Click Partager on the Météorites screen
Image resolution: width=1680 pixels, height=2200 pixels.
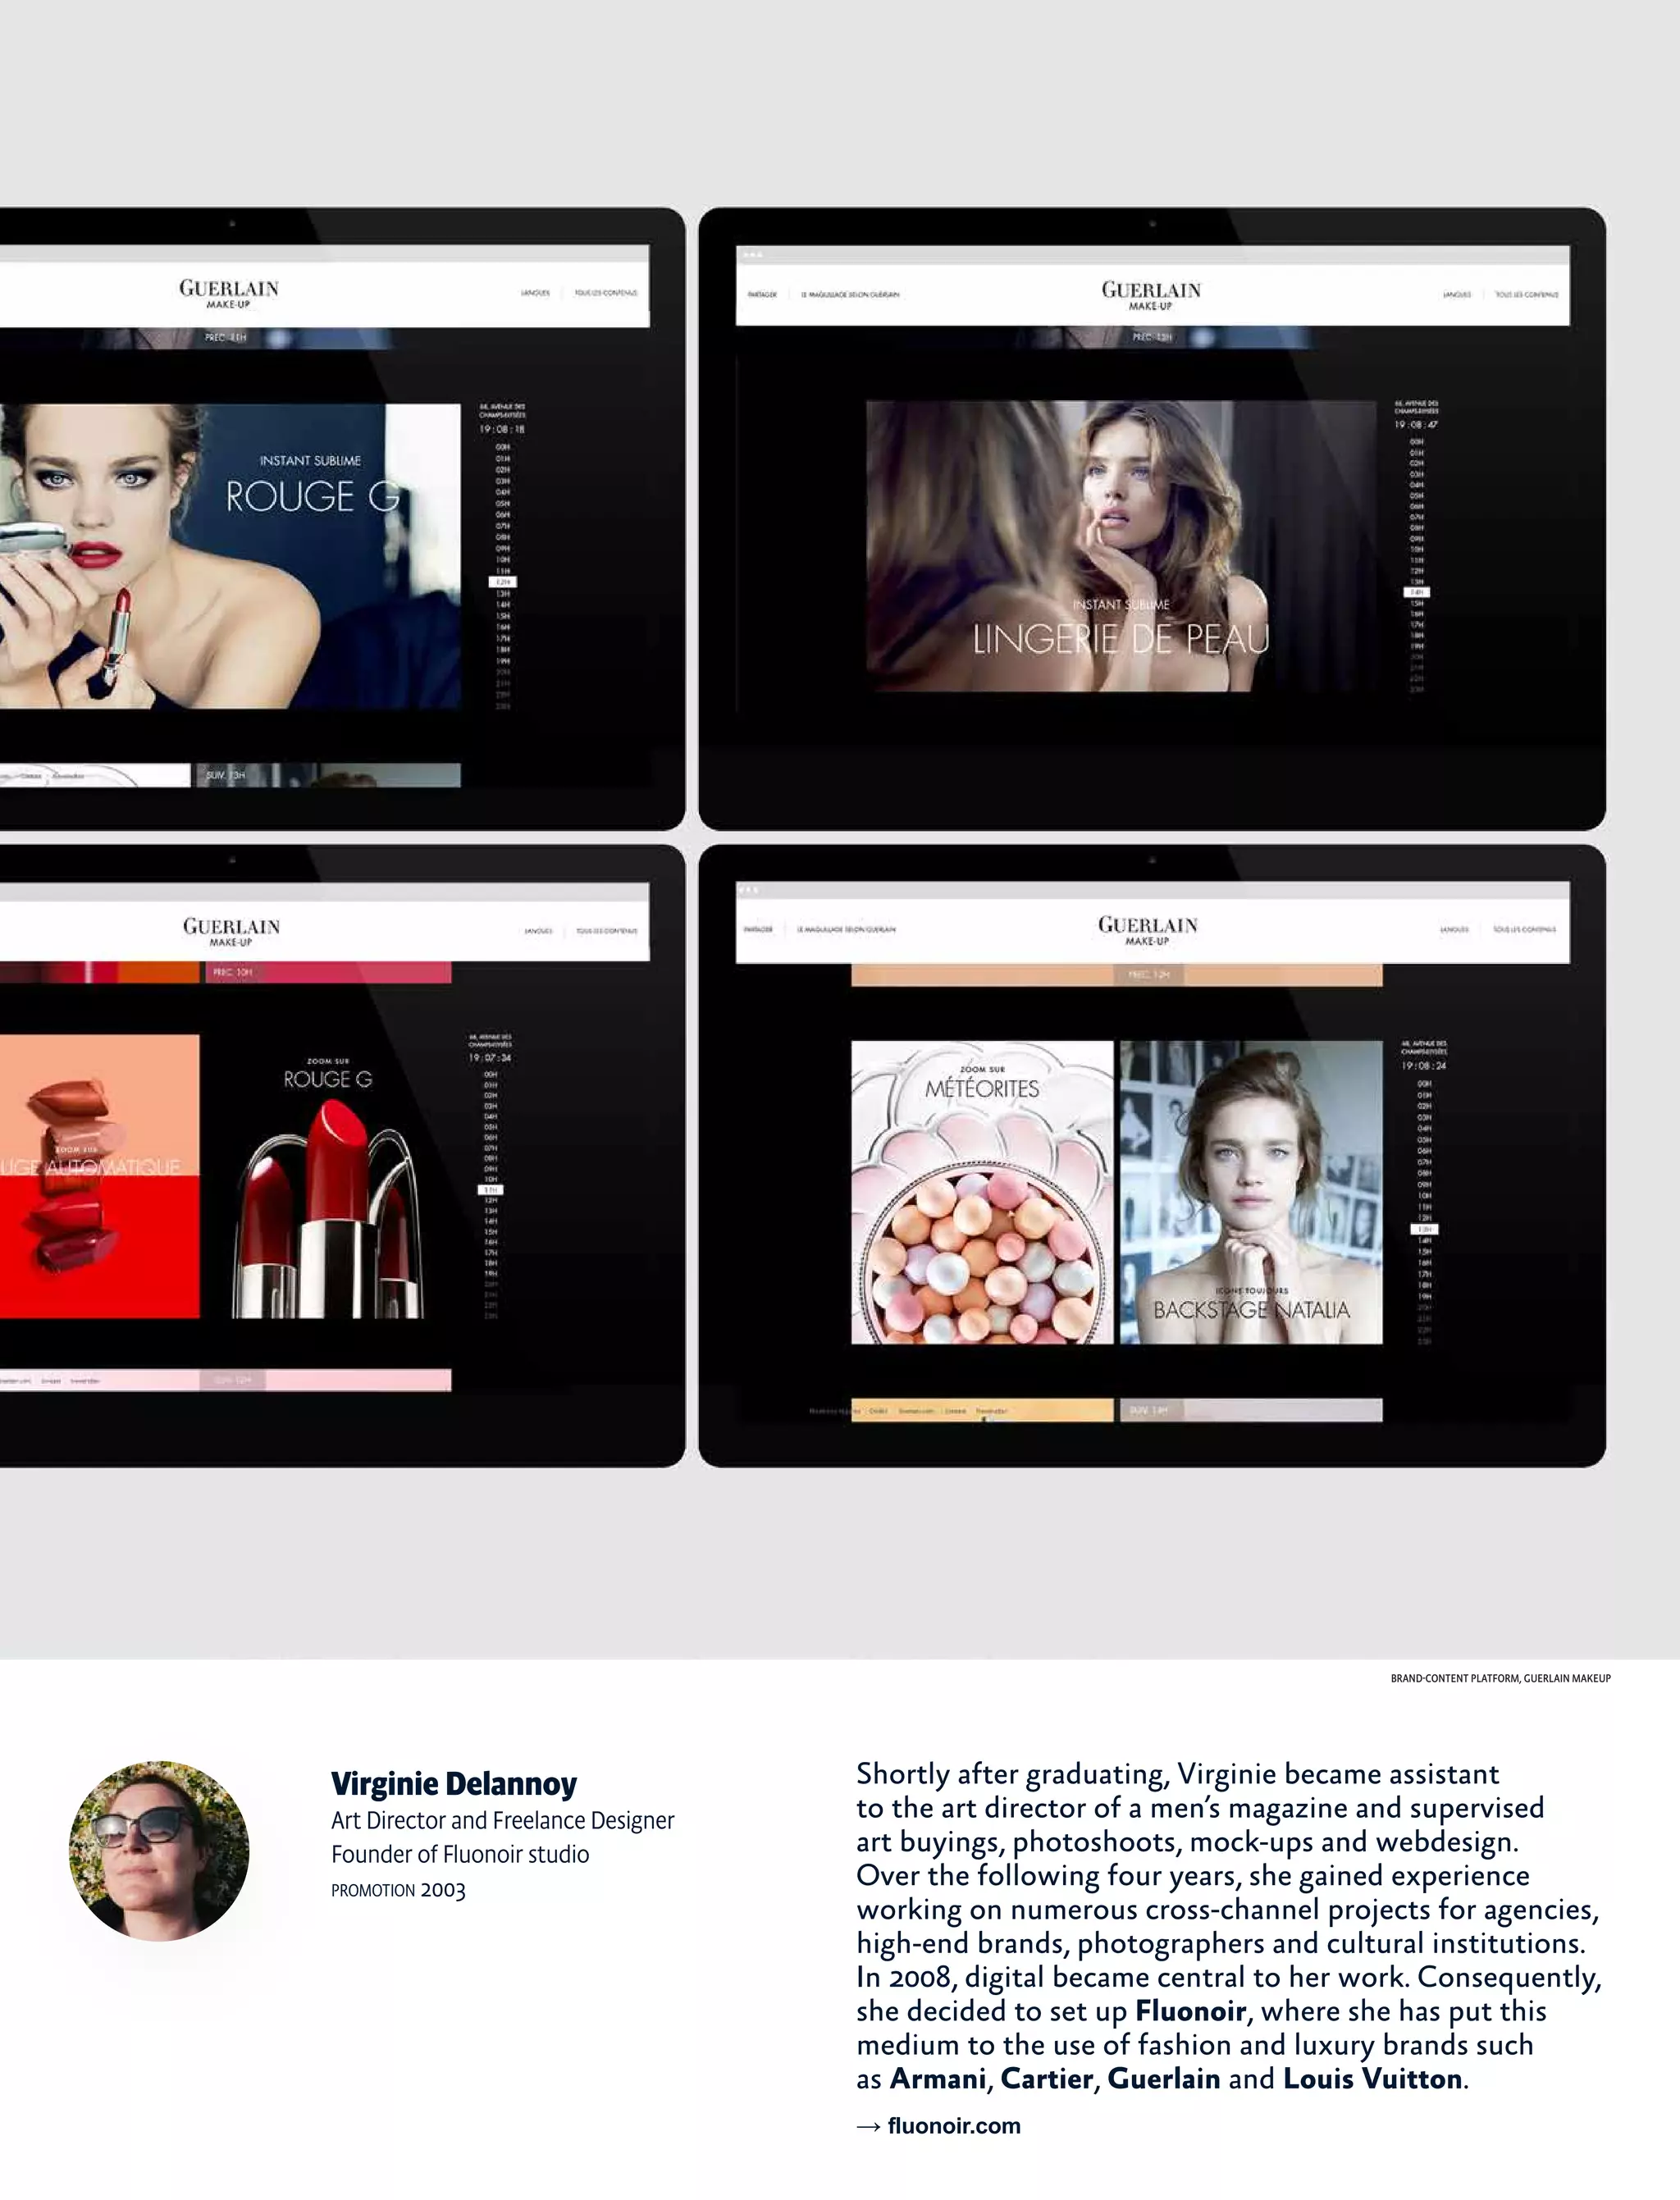(x=758, y=929)
